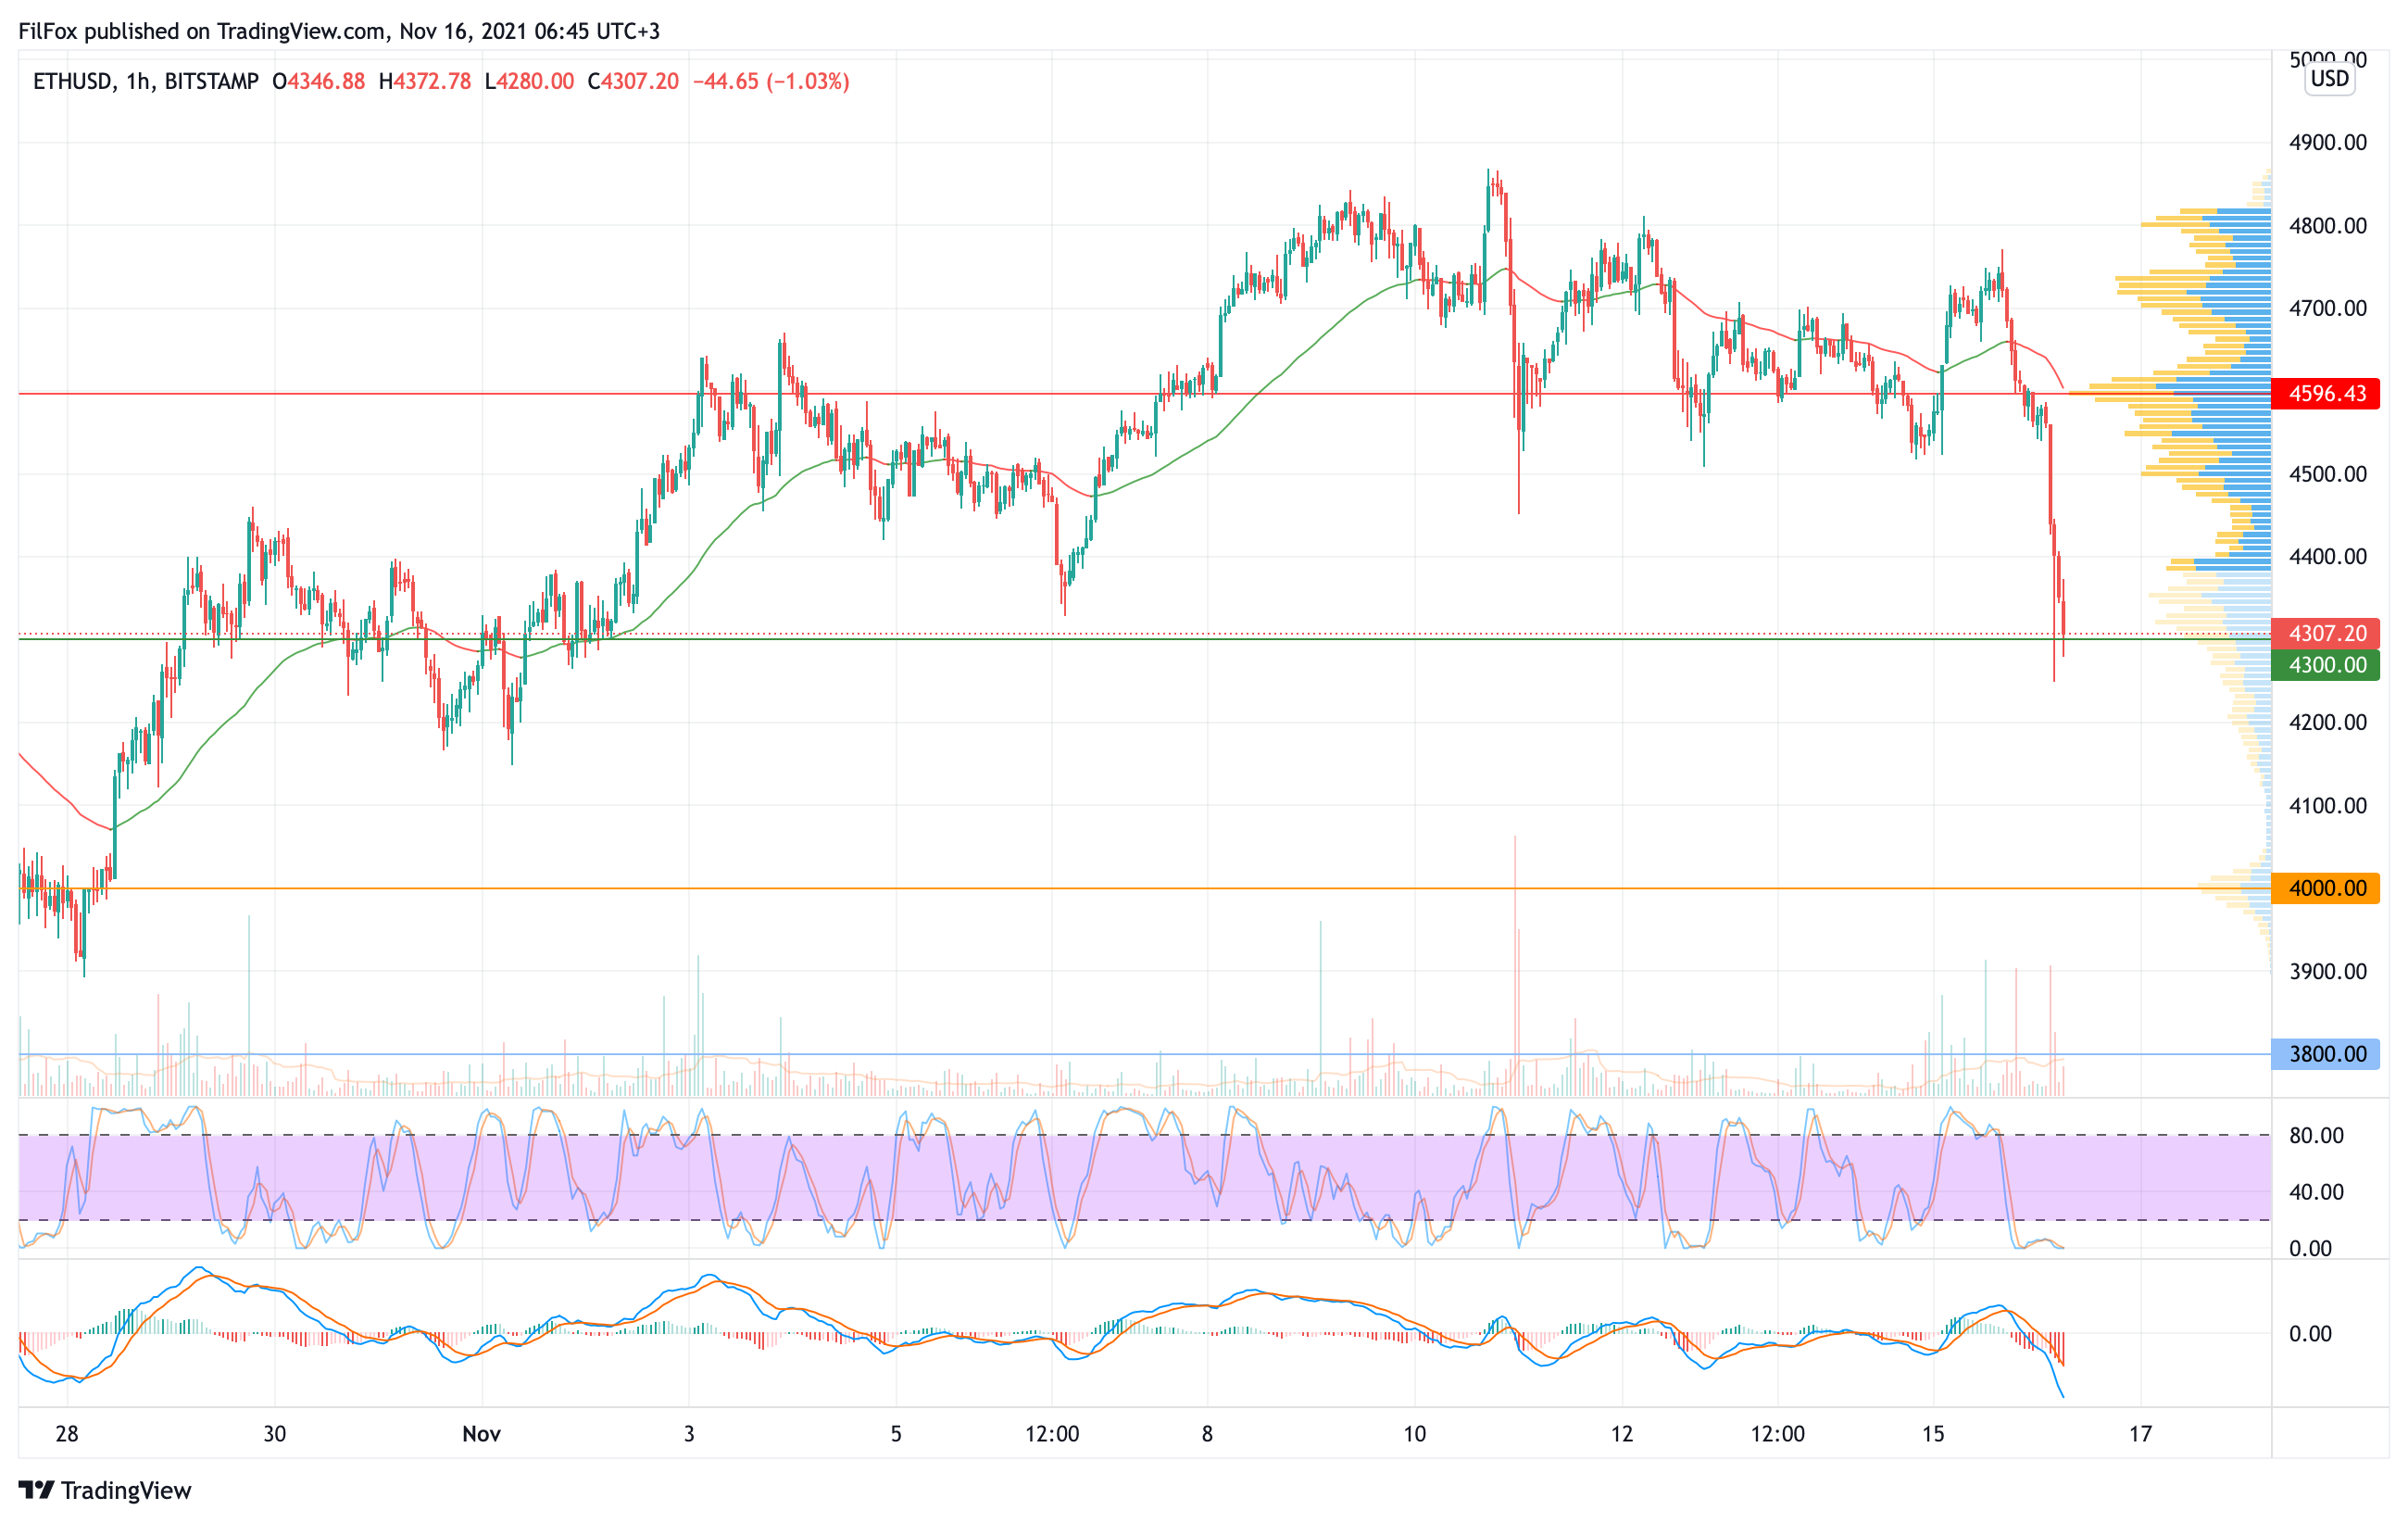
Task: Click the published header text FilFox
Action: click(48, 31)
